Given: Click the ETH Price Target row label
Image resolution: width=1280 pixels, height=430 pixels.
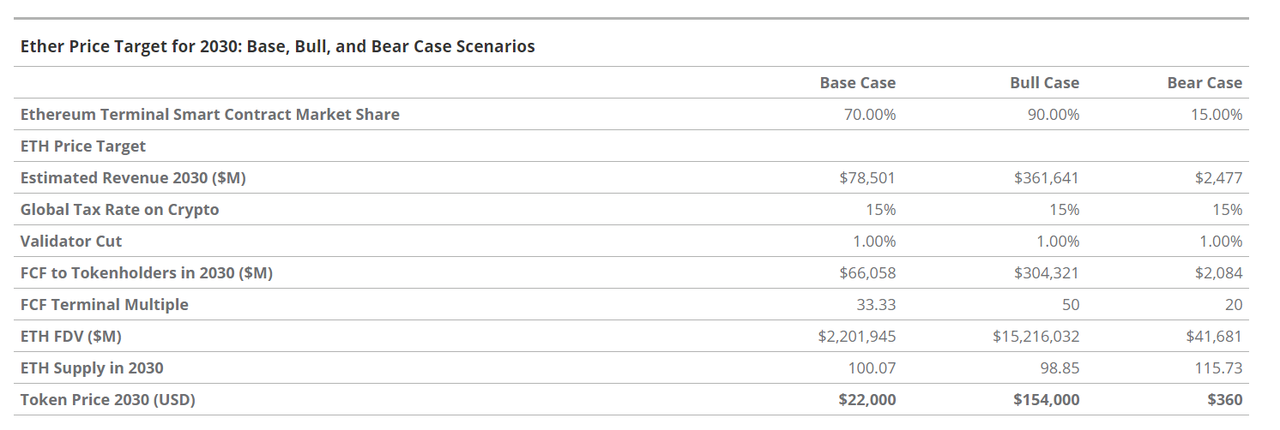Looking at the screenshot, I should click(x=83, y=146).
